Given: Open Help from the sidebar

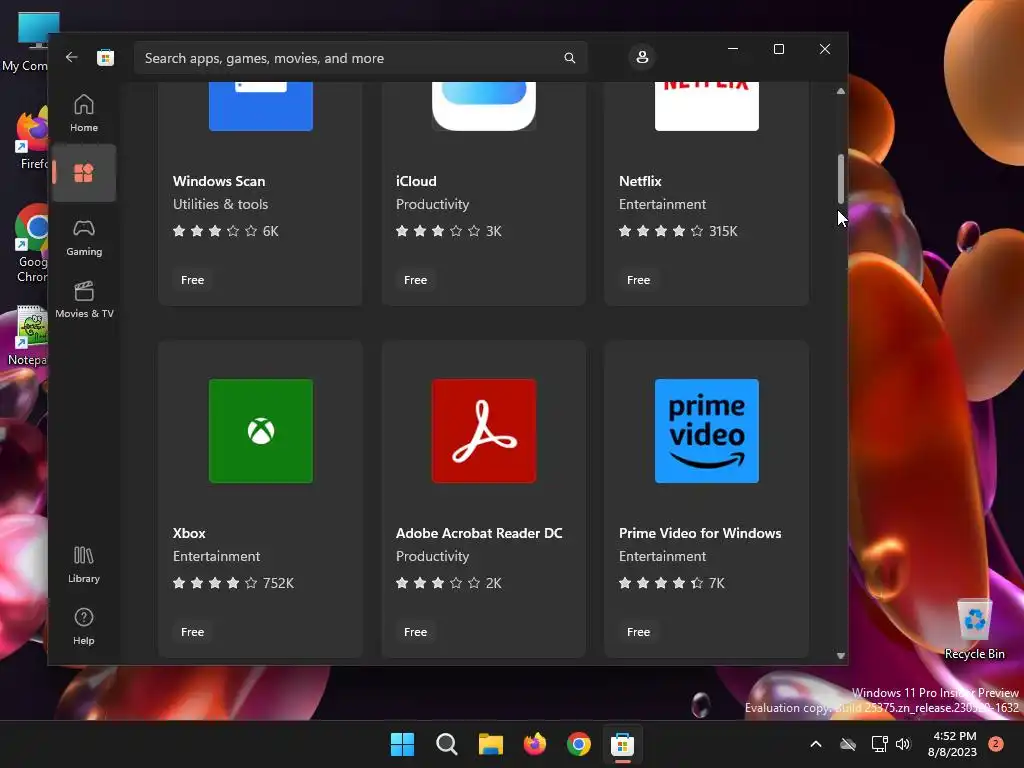Looking at the screenshot, I should (x=84, y=627).
